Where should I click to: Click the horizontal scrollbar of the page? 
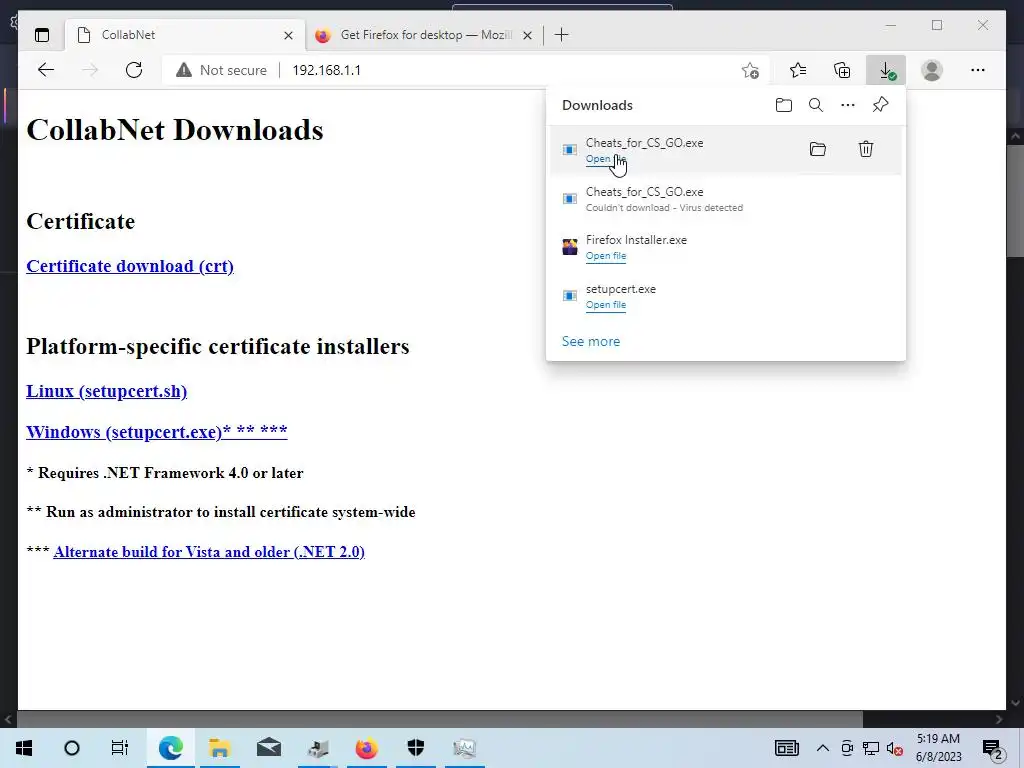(440, 719)
